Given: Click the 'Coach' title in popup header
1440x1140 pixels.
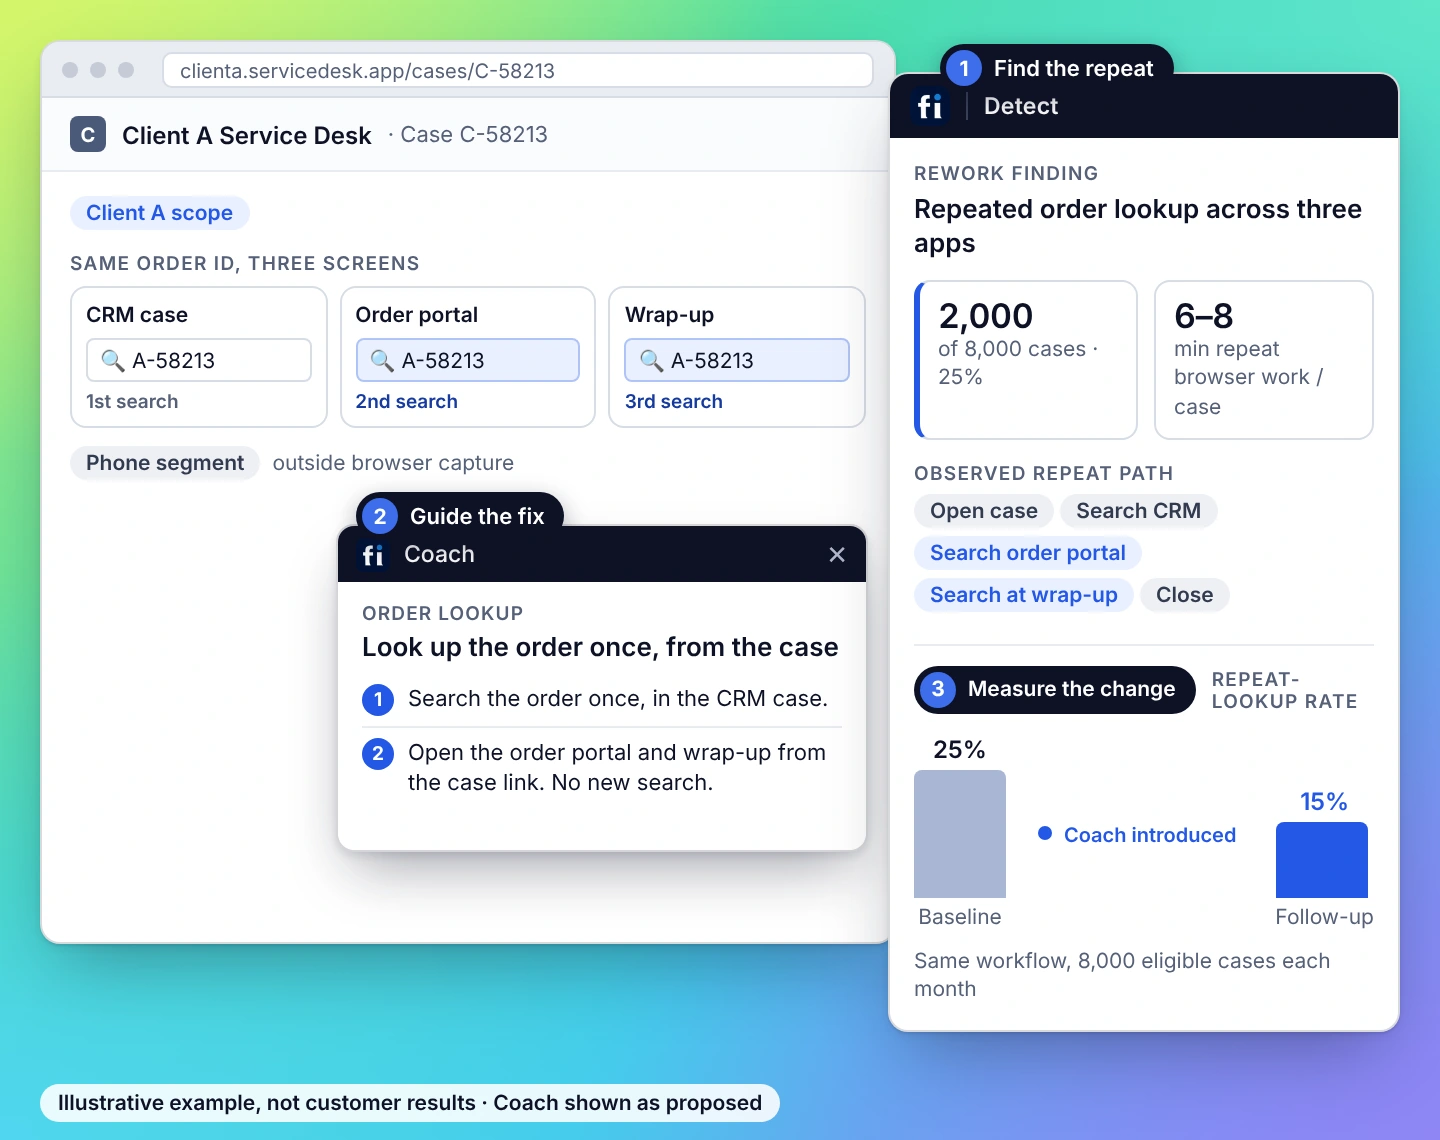Looking at the screenshot, I should 439,554.
